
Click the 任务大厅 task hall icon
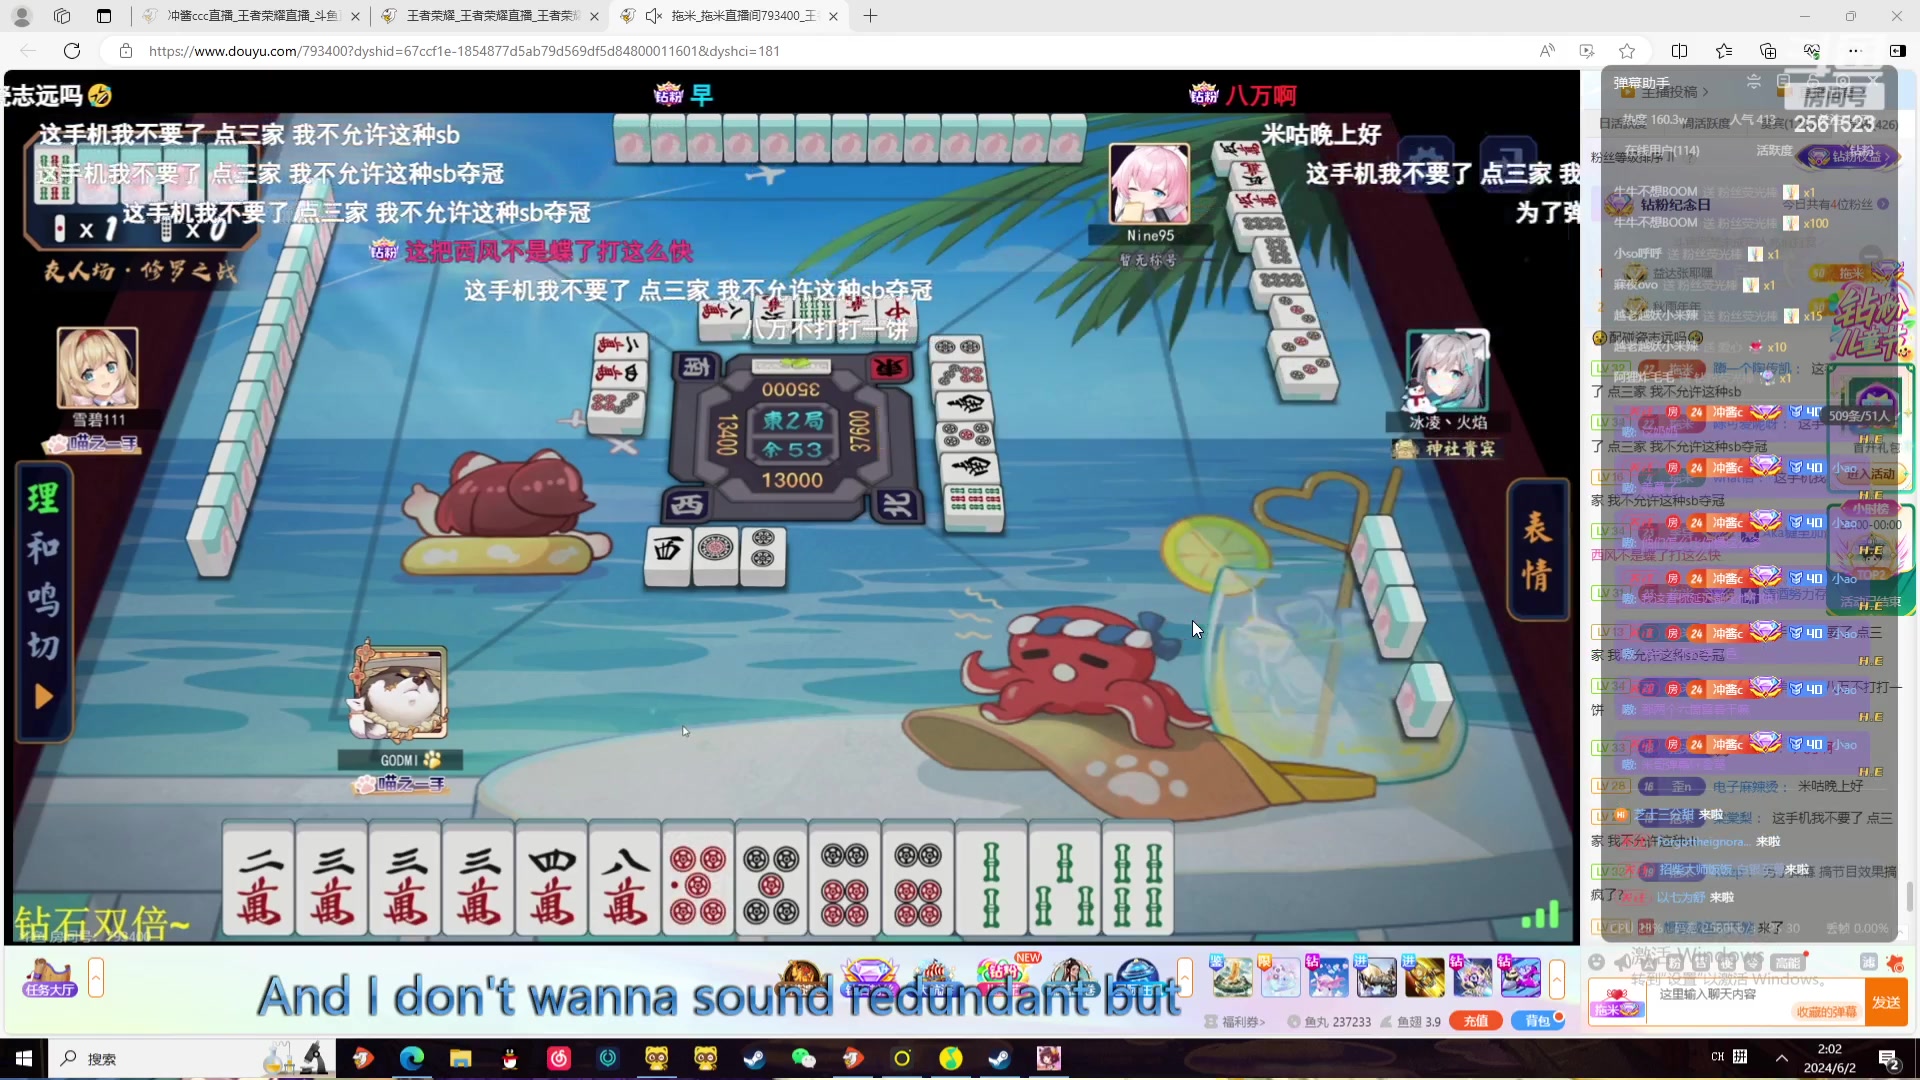tap(49, 977)
